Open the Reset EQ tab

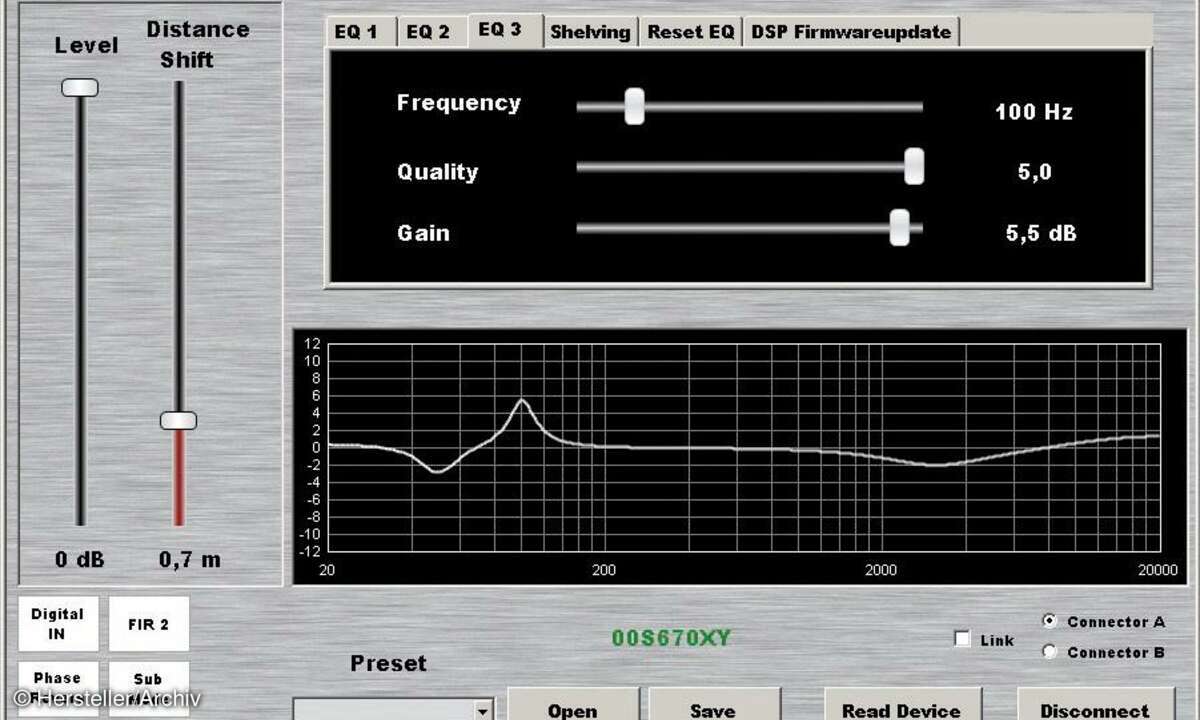(691, 32)
